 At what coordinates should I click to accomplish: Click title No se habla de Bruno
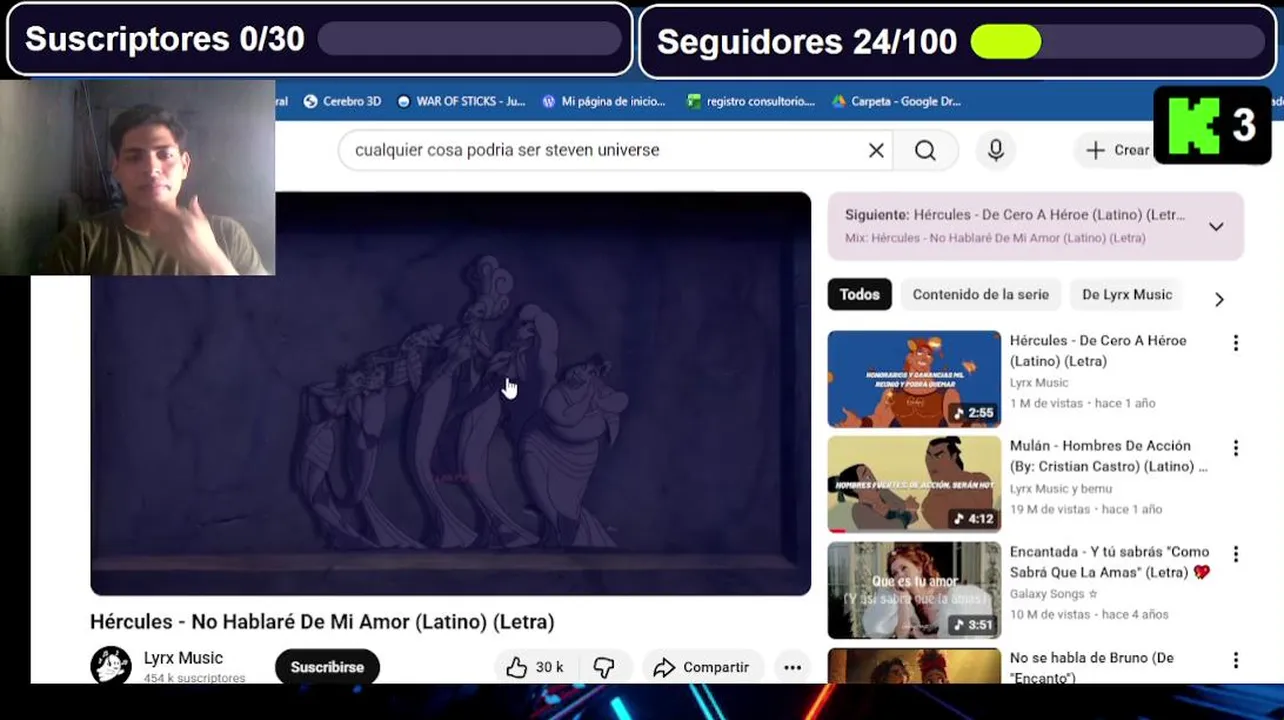[1092, 668]
